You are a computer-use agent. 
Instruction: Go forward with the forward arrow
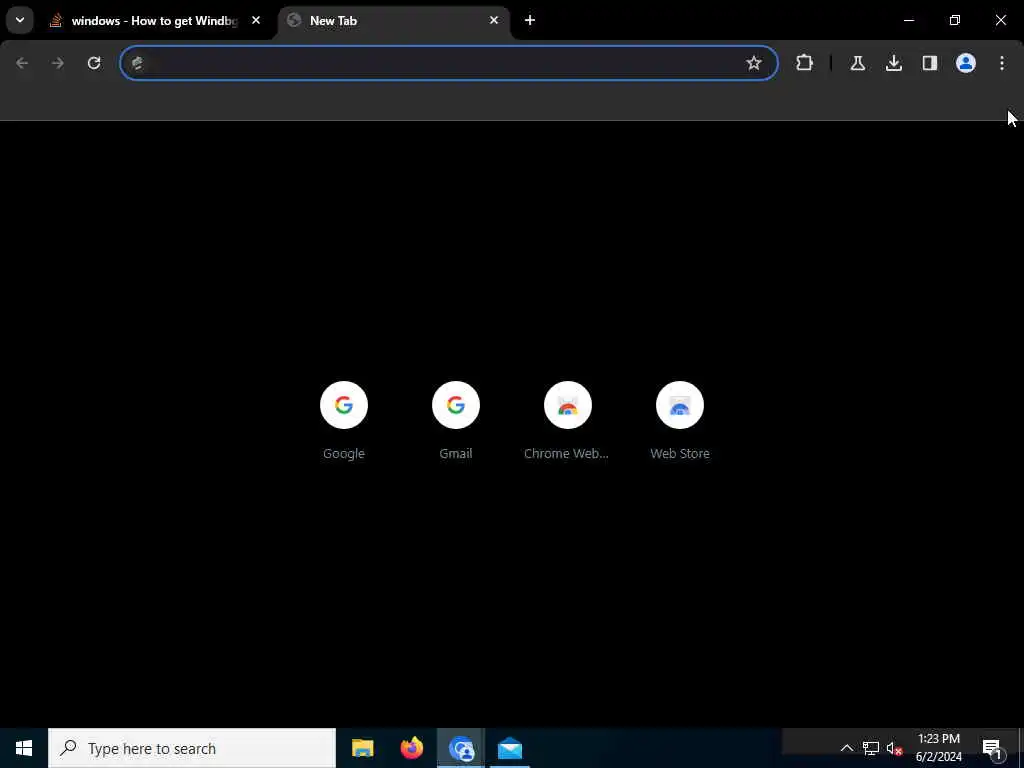(58, 63)
